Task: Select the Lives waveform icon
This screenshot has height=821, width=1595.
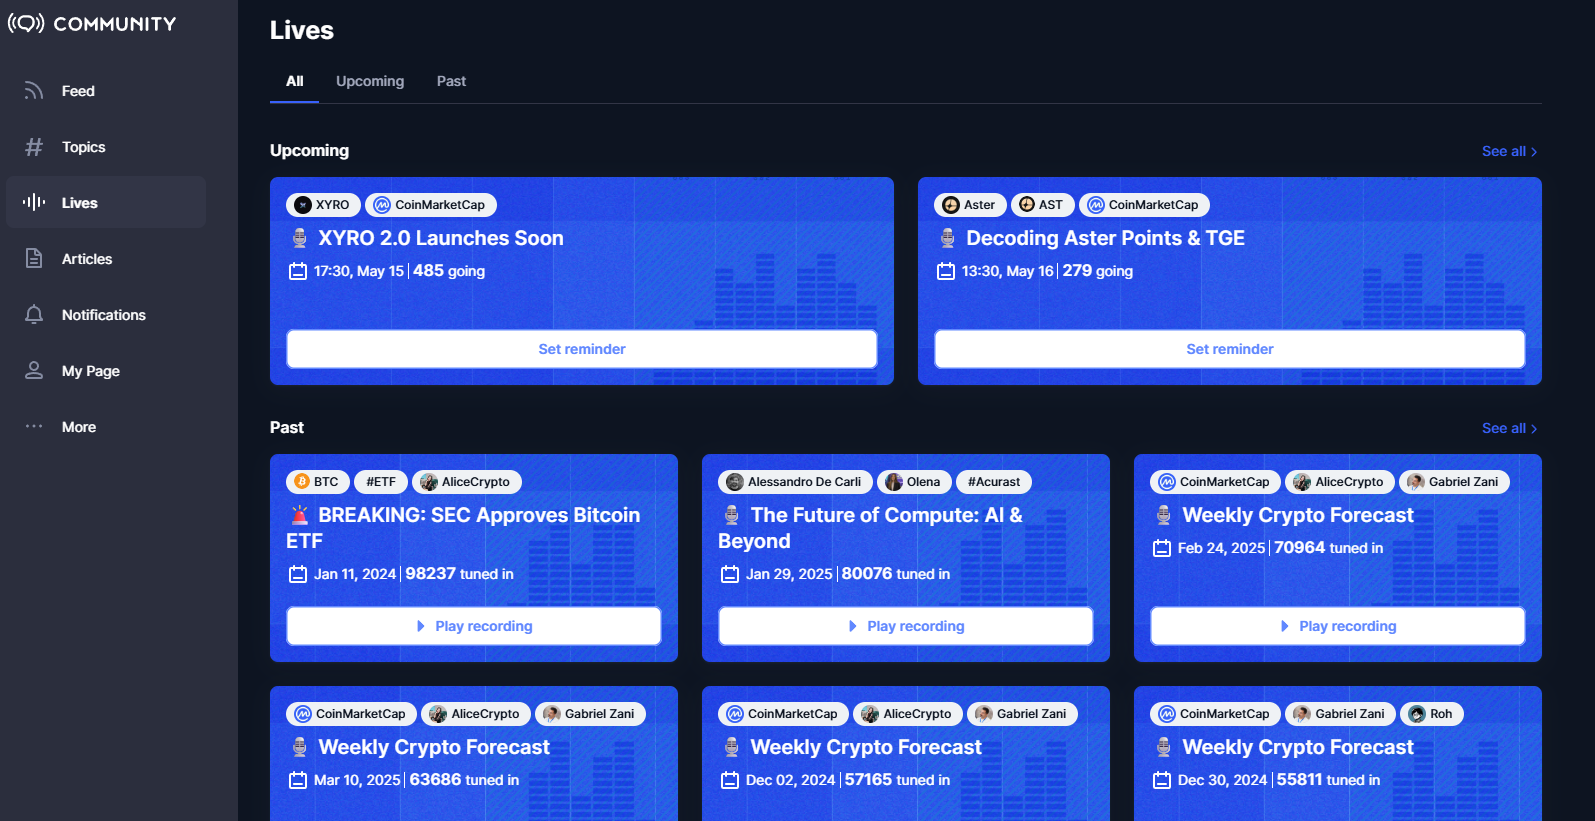Action: coord(34,203)
